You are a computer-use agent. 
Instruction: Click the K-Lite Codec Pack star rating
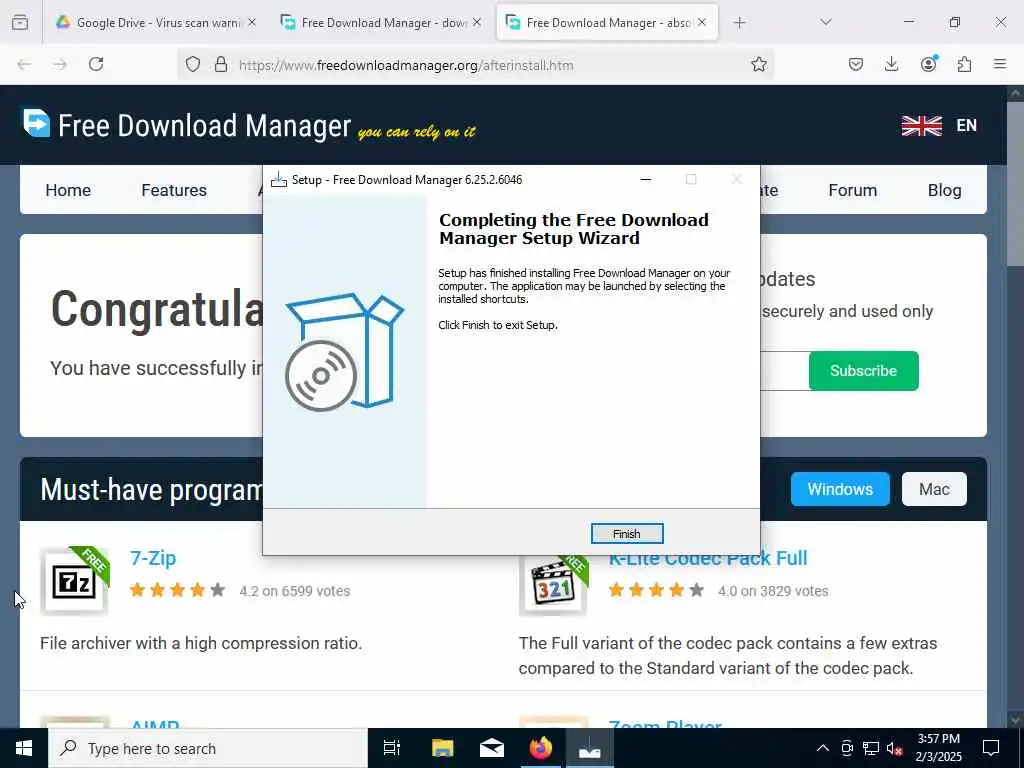coord(656,590)
